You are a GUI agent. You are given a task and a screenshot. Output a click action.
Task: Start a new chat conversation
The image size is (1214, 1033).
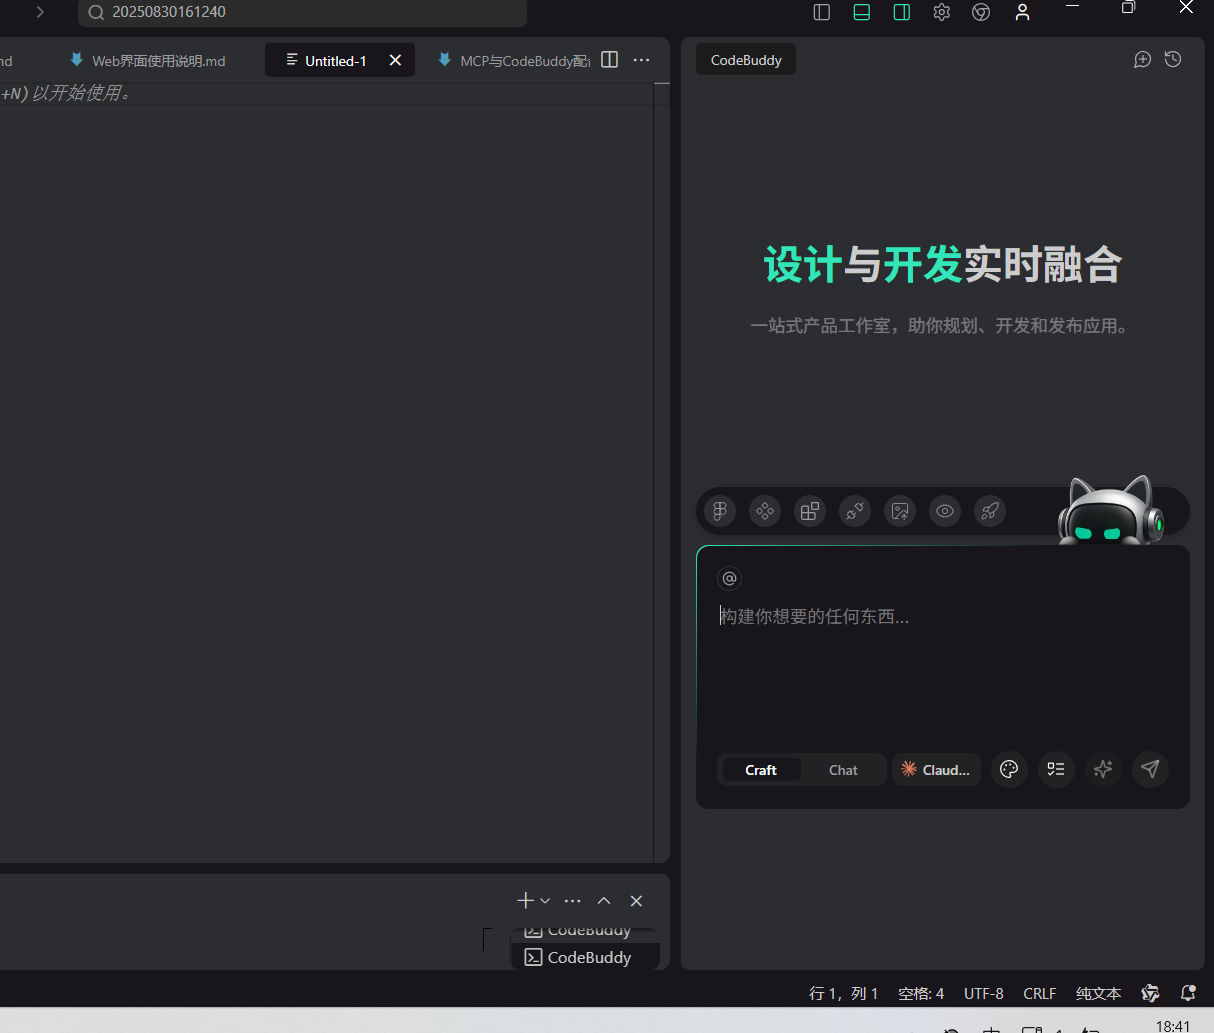[1142, 60]
